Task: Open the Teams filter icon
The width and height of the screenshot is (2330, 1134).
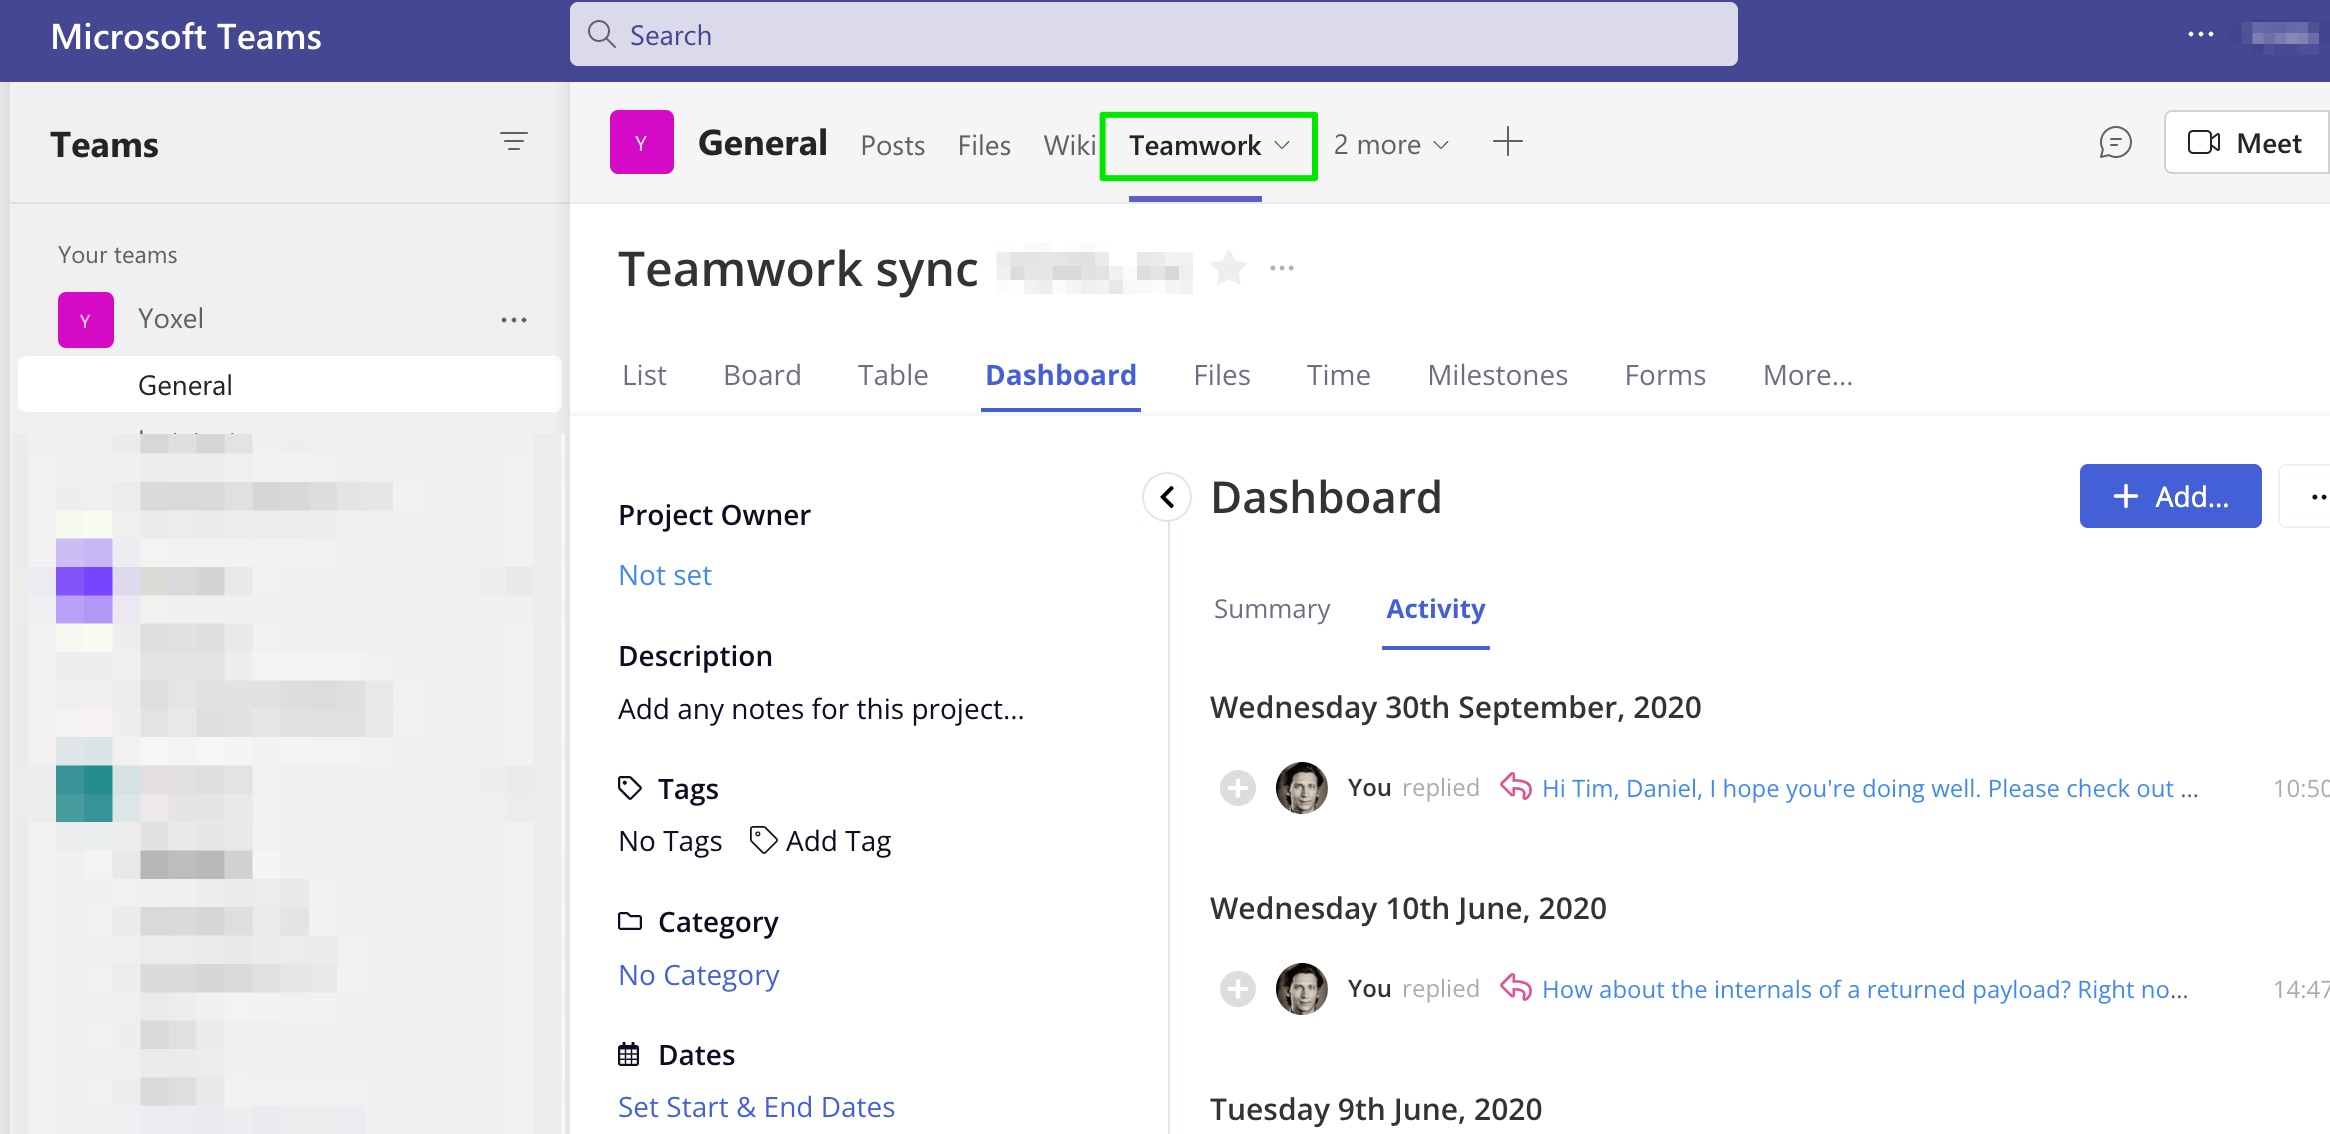Action: point(514,142)
